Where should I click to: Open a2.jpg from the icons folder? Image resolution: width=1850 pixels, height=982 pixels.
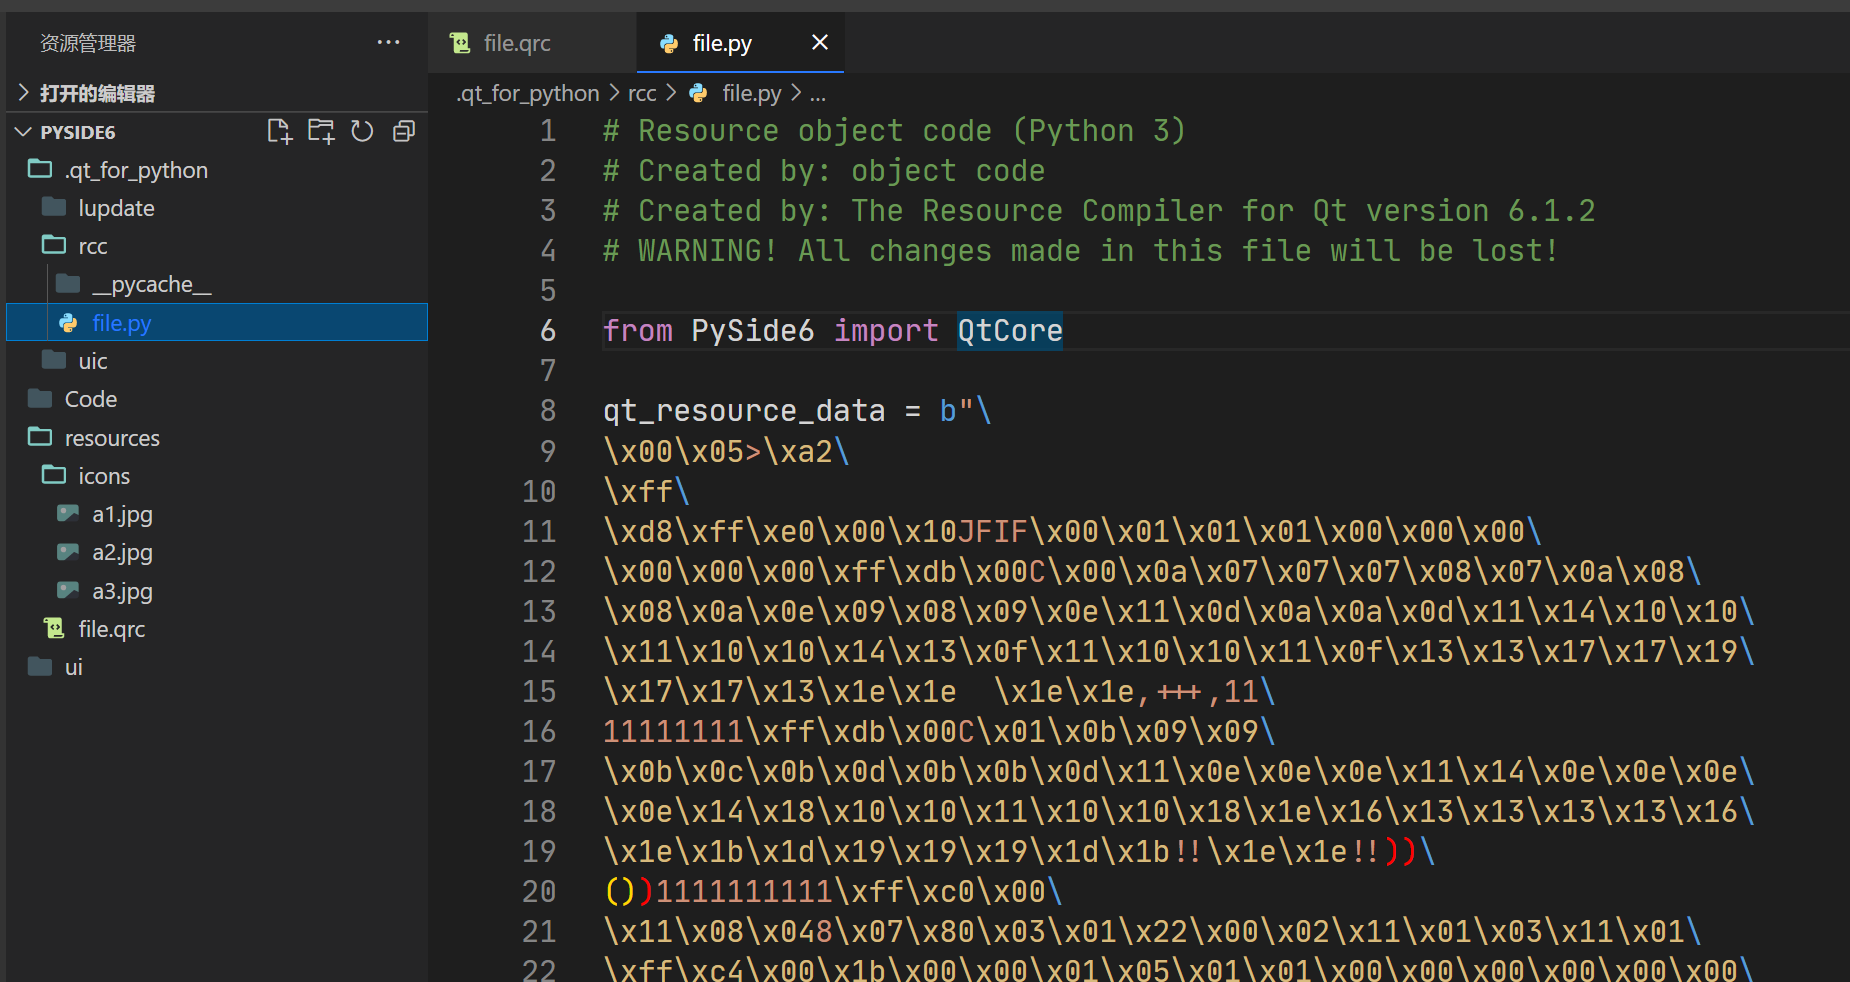122,551
